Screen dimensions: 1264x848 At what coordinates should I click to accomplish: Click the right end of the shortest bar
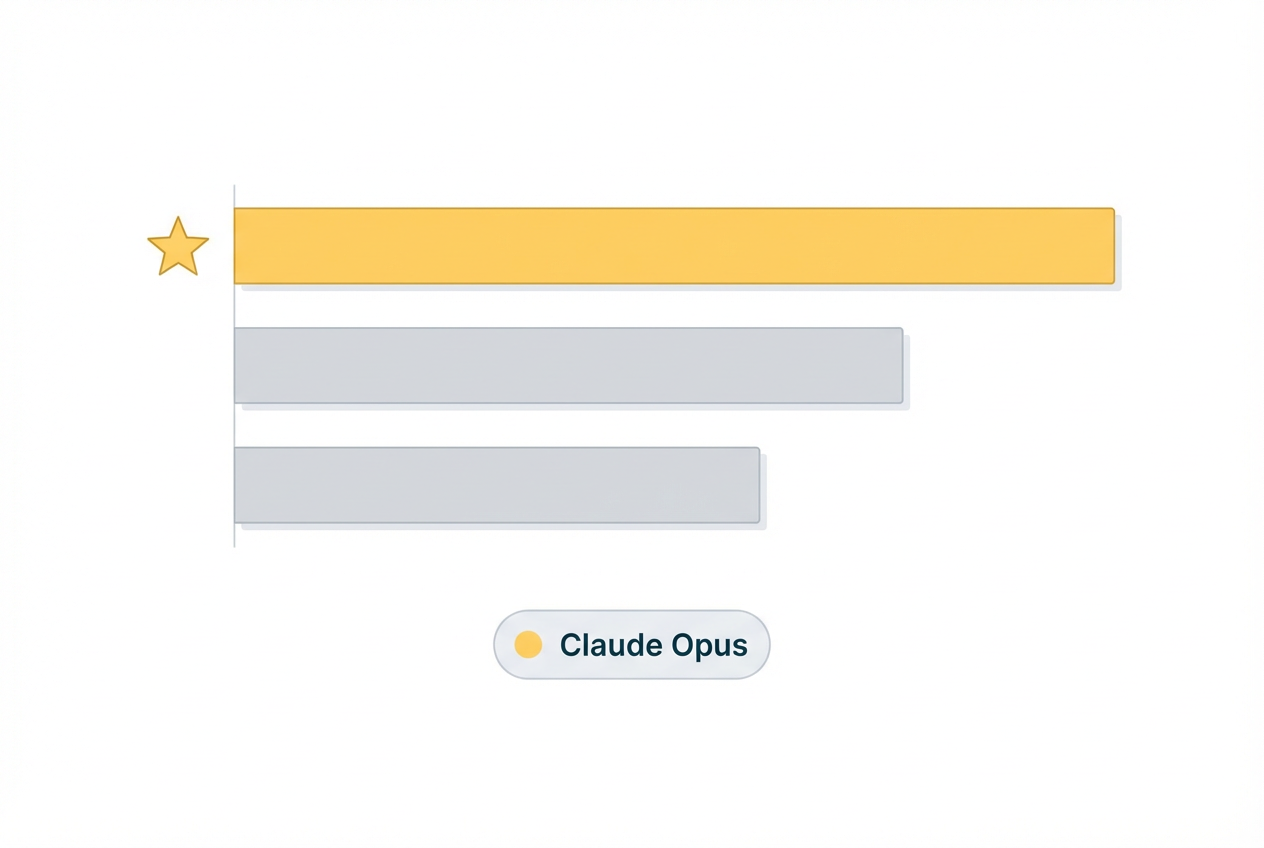(x=754, y=485)
